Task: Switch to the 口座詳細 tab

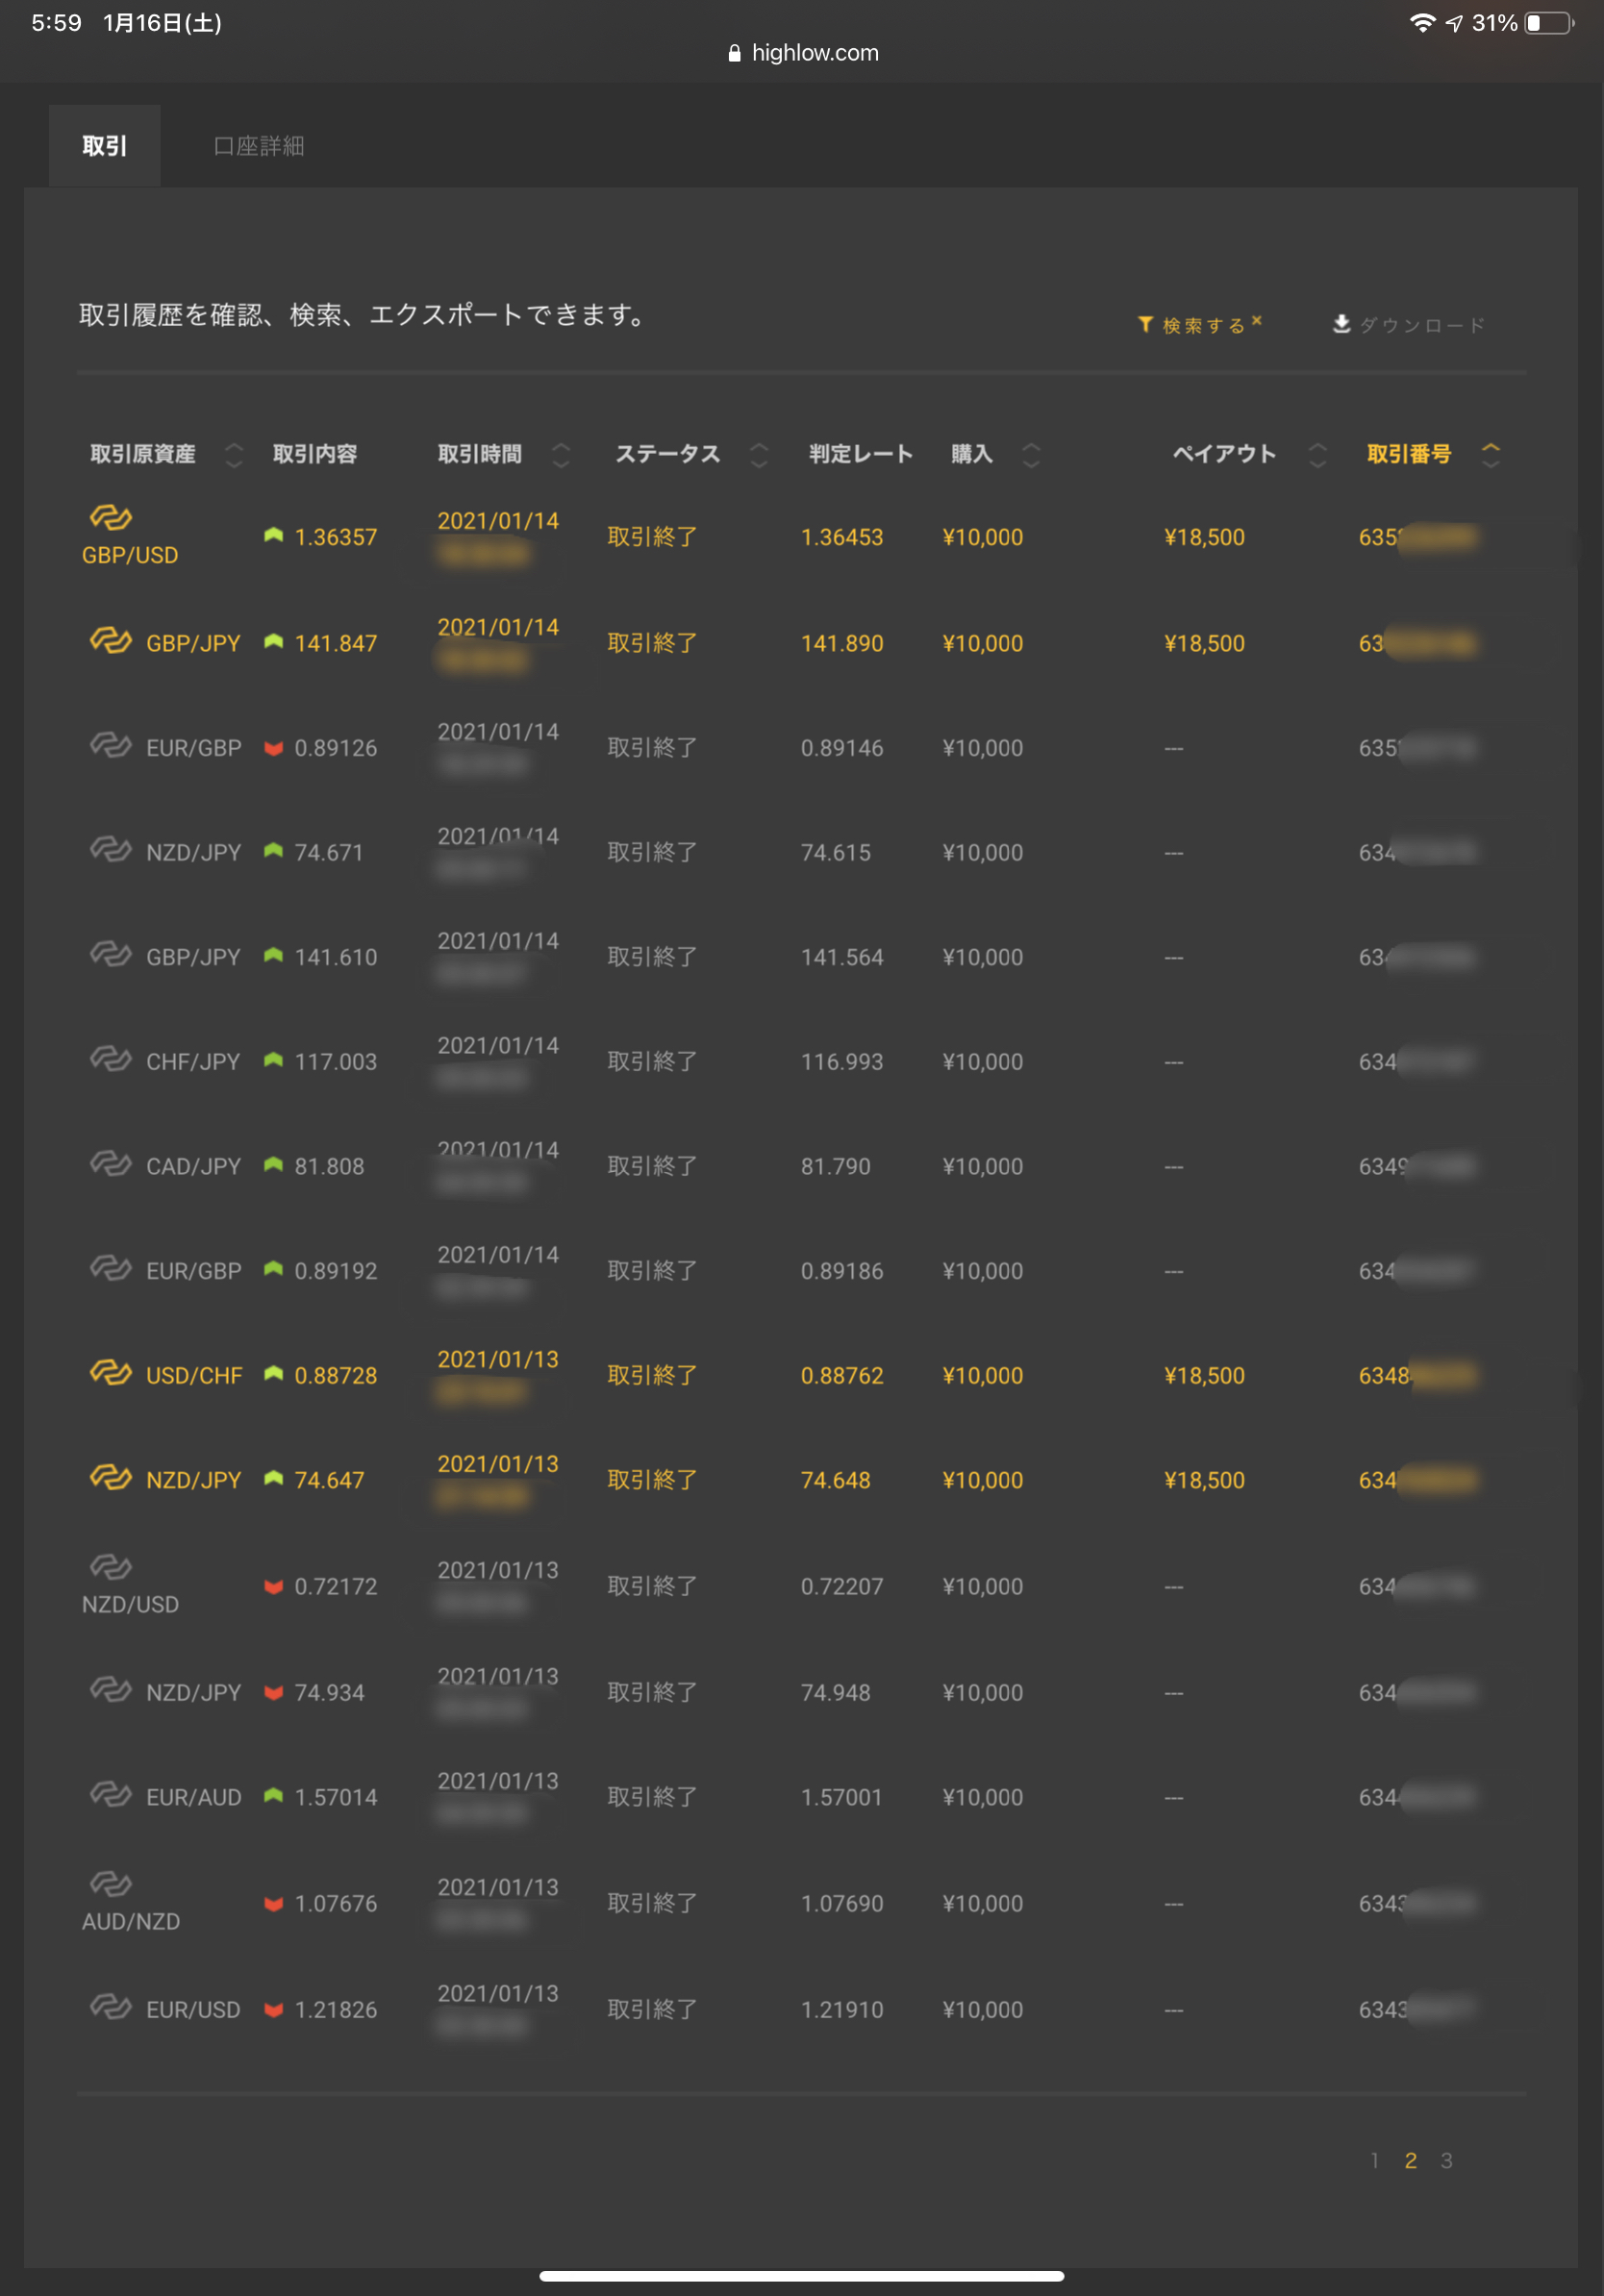Action: click(x=259, y=146)
